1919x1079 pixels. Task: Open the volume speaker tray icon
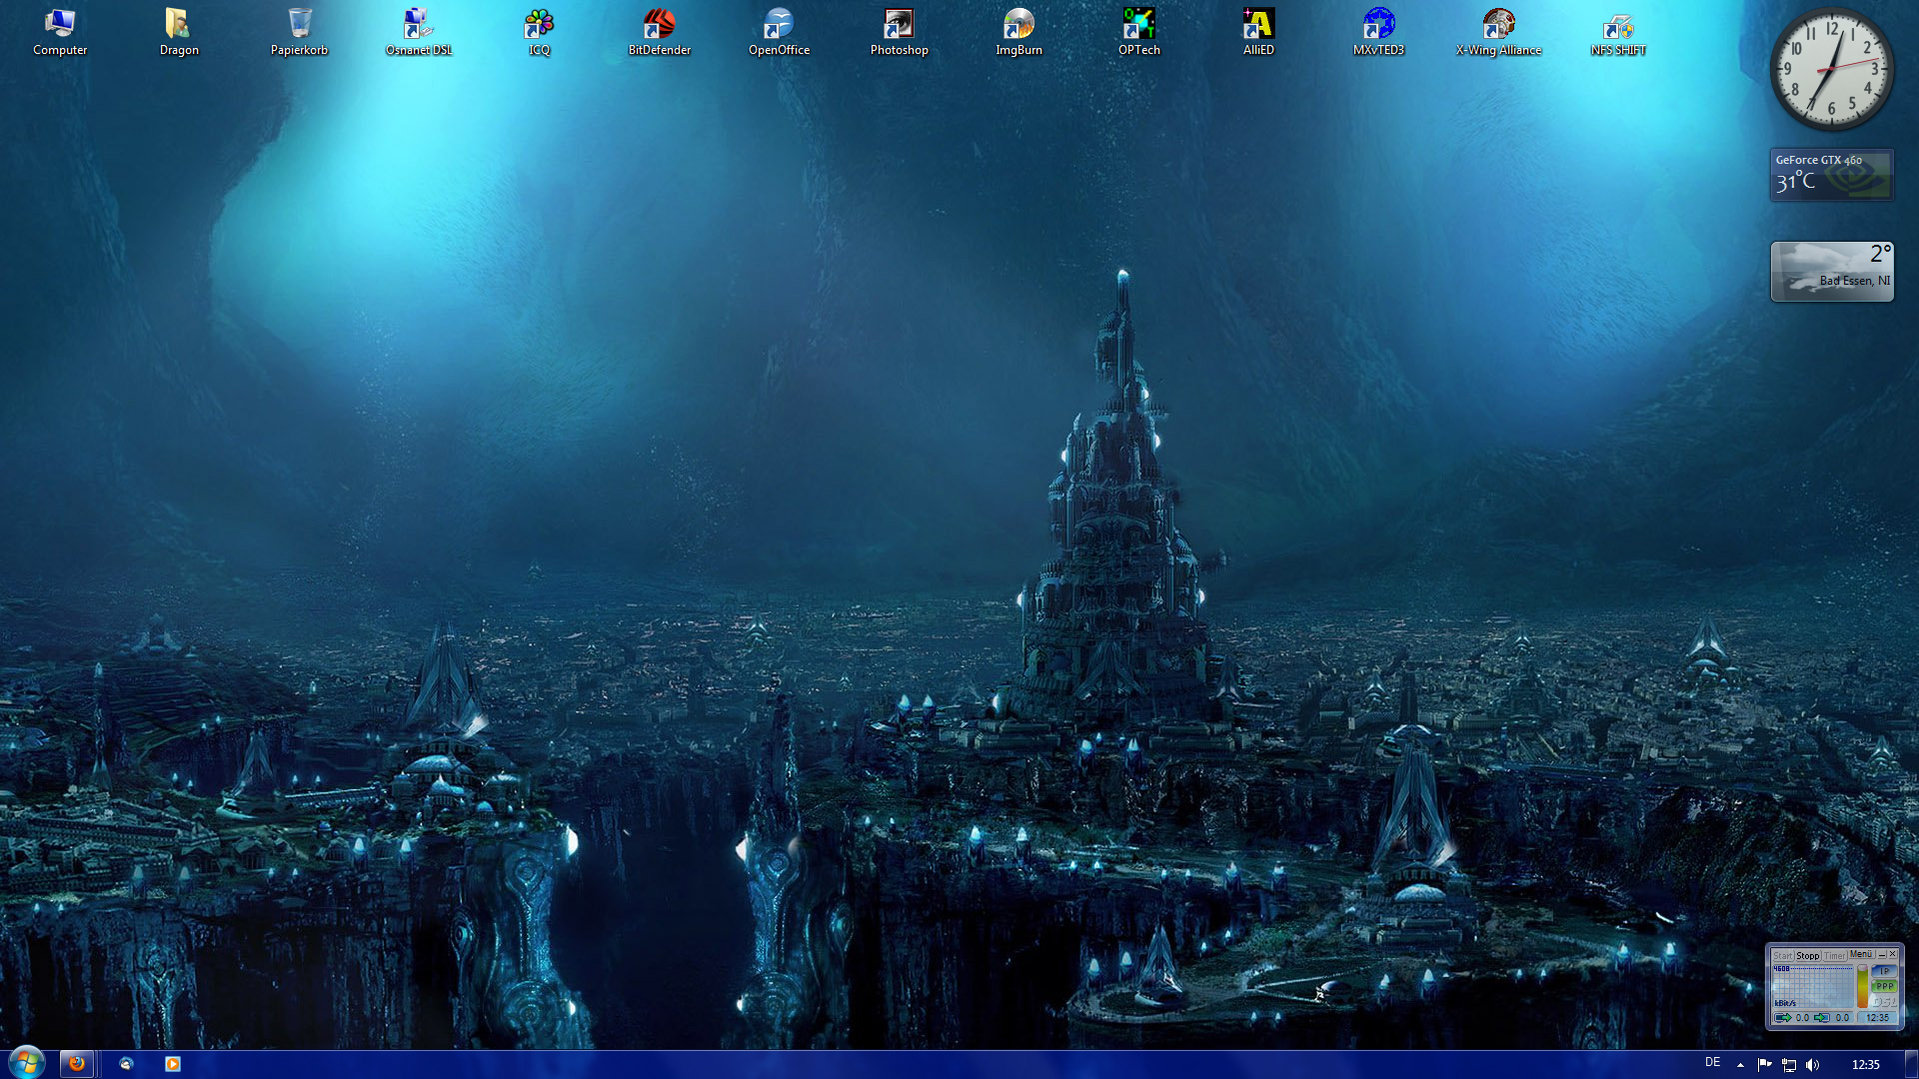(x=1813, y=1065)
